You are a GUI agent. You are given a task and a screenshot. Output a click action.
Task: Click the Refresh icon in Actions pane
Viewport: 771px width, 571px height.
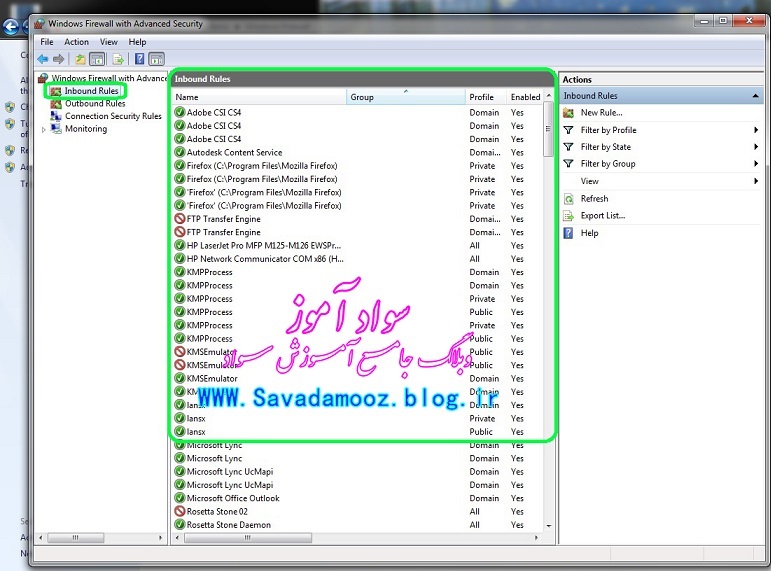[568, 199]
